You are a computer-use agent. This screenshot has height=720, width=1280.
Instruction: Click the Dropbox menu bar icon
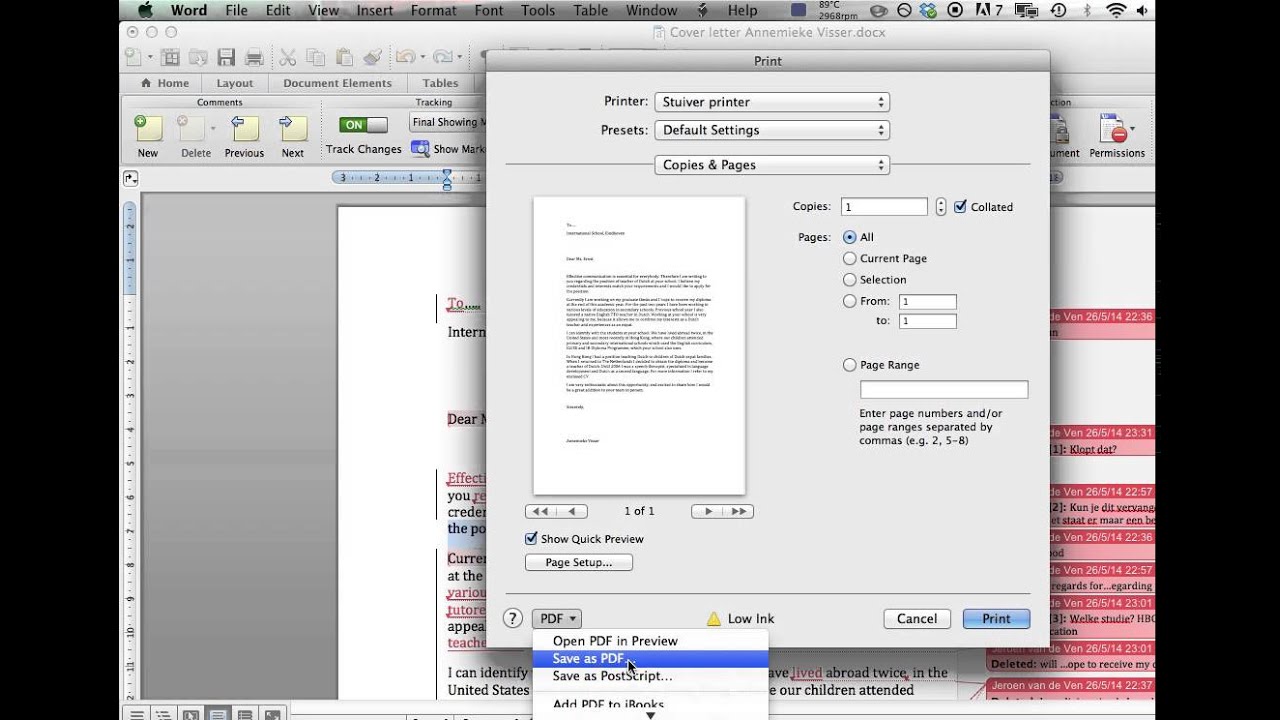(x=926, y=10)
